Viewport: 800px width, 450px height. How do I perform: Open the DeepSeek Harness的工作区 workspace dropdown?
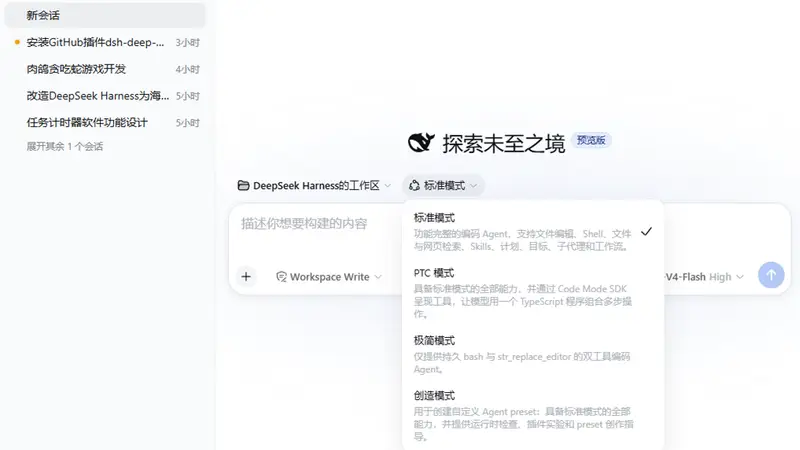pos(314,186)
